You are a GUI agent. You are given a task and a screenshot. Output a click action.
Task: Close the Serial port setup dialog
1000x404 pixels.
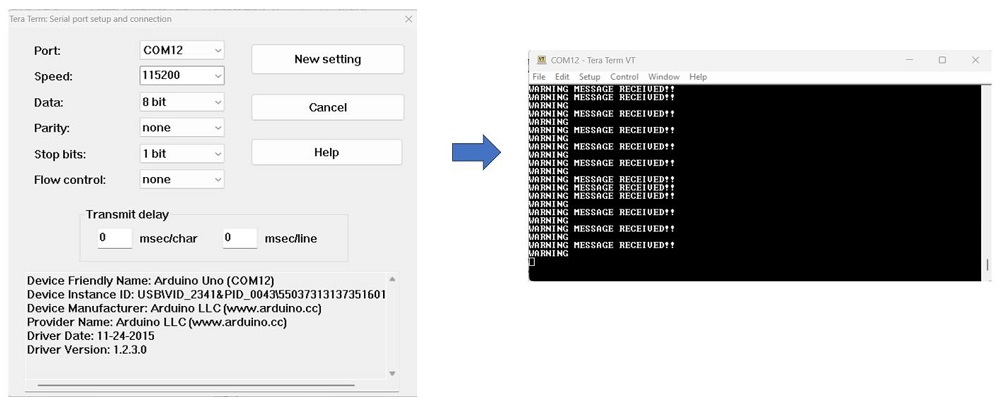[x=409, y=19]
